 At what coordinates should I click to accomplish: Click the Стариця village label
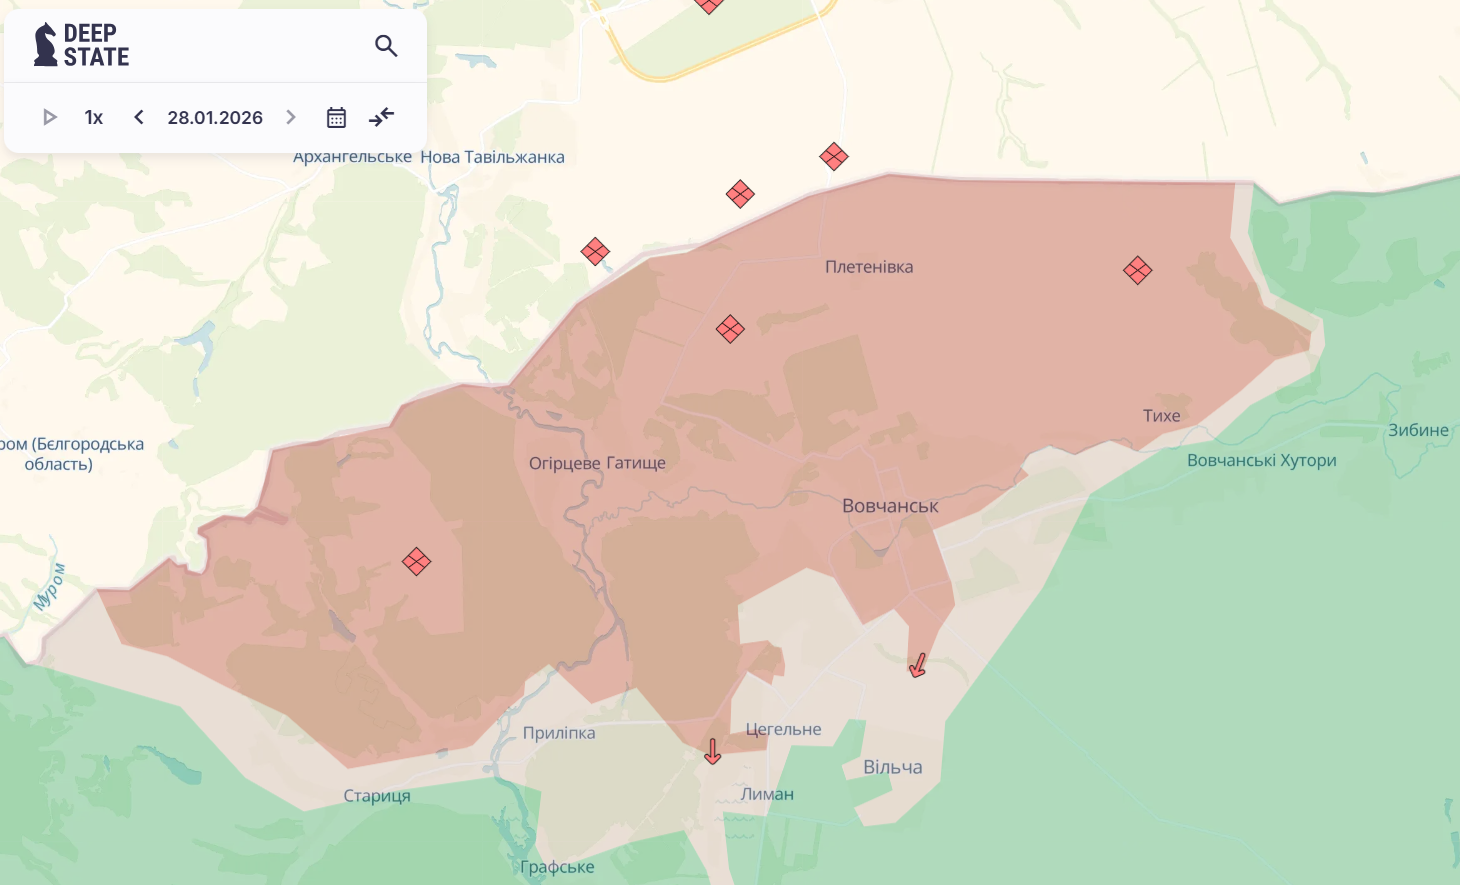[377, 796]
